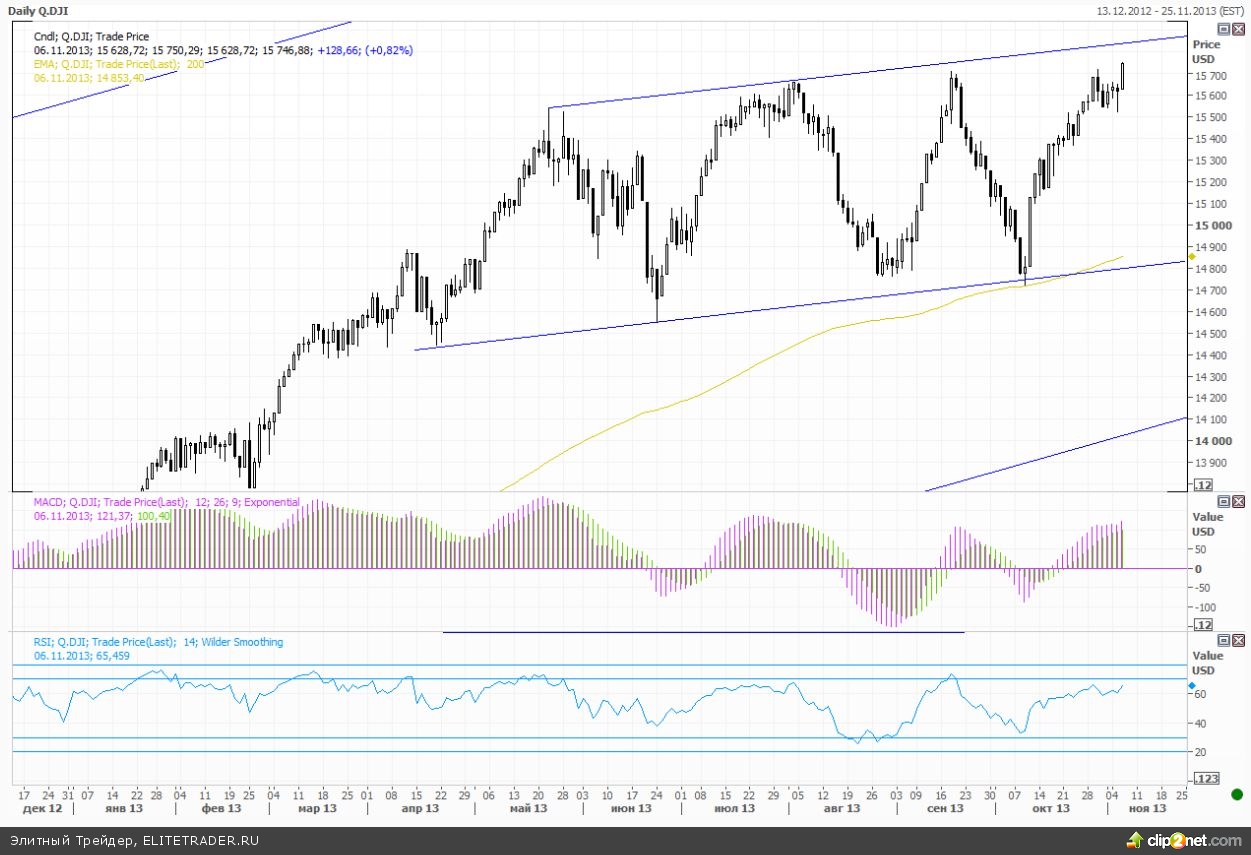The image size is (1251, 855).
Task: Click the blue RSI marker on value axis
Action: pyautogui.click(x=1191, y=686)
